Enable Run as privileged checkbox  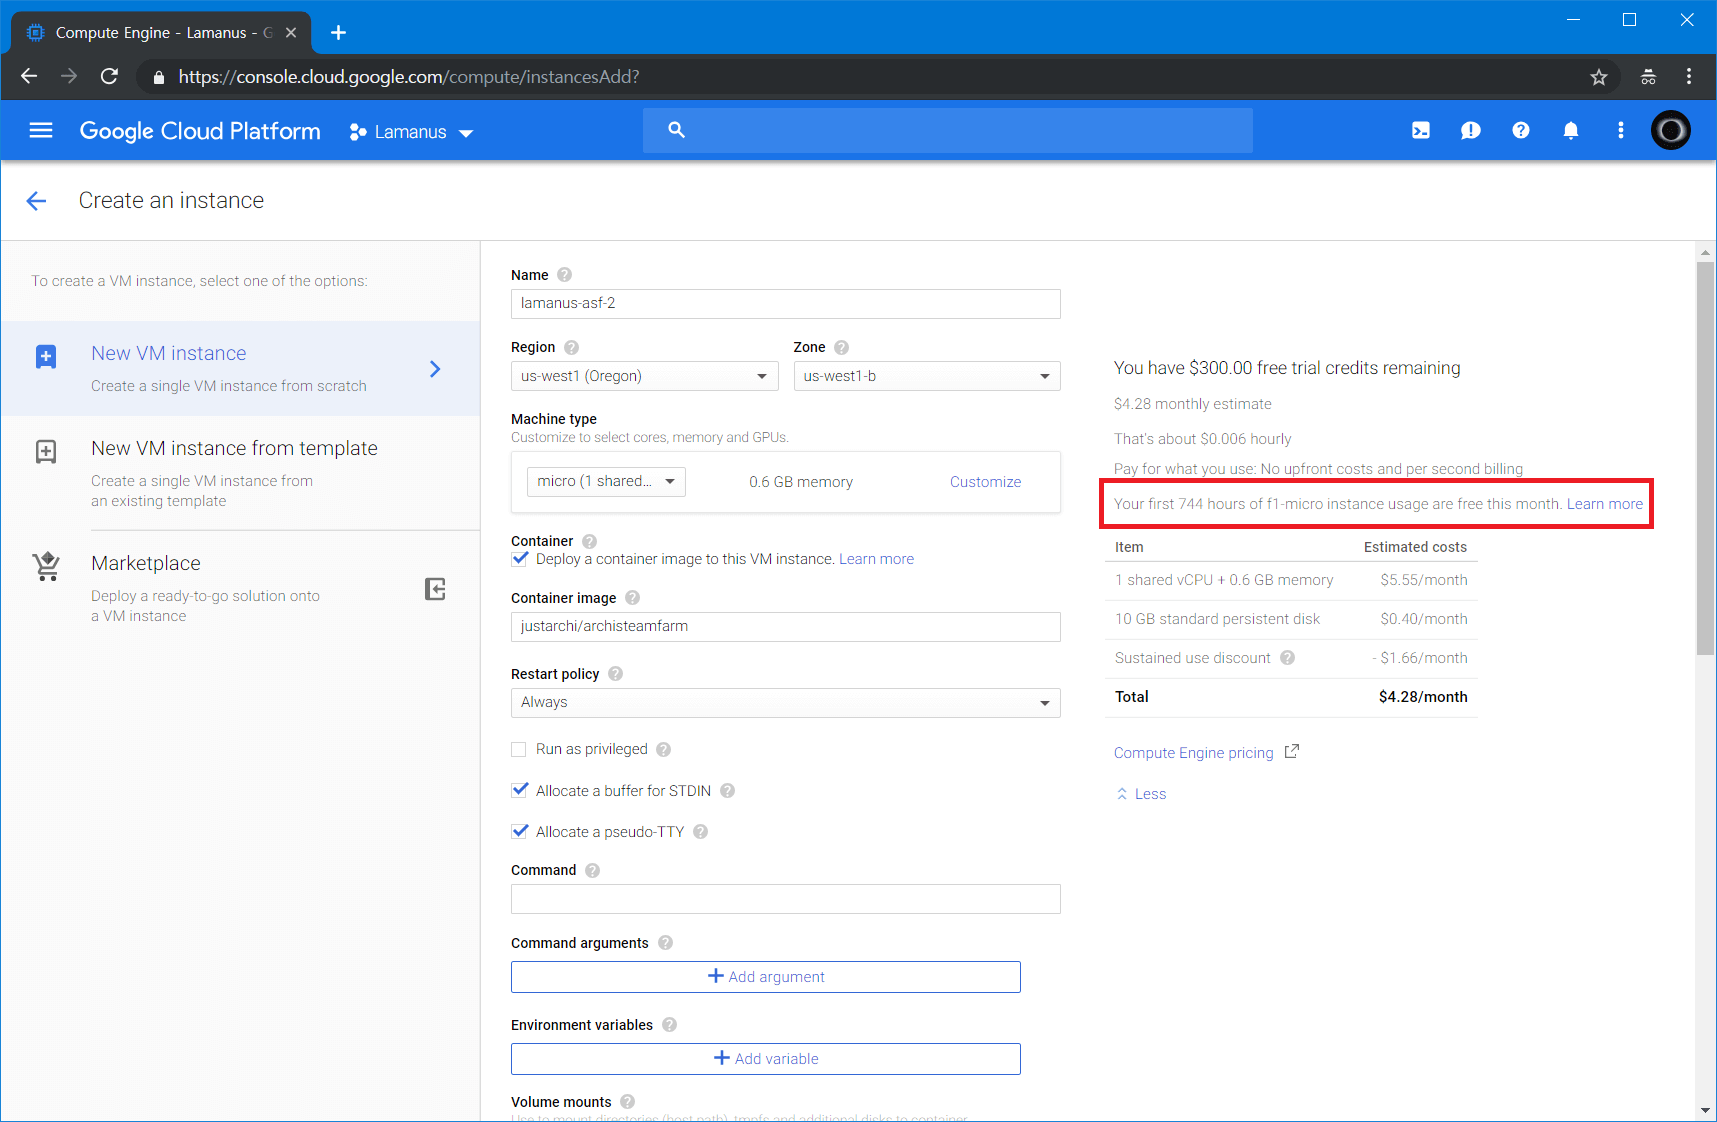[x=520, y=750]
